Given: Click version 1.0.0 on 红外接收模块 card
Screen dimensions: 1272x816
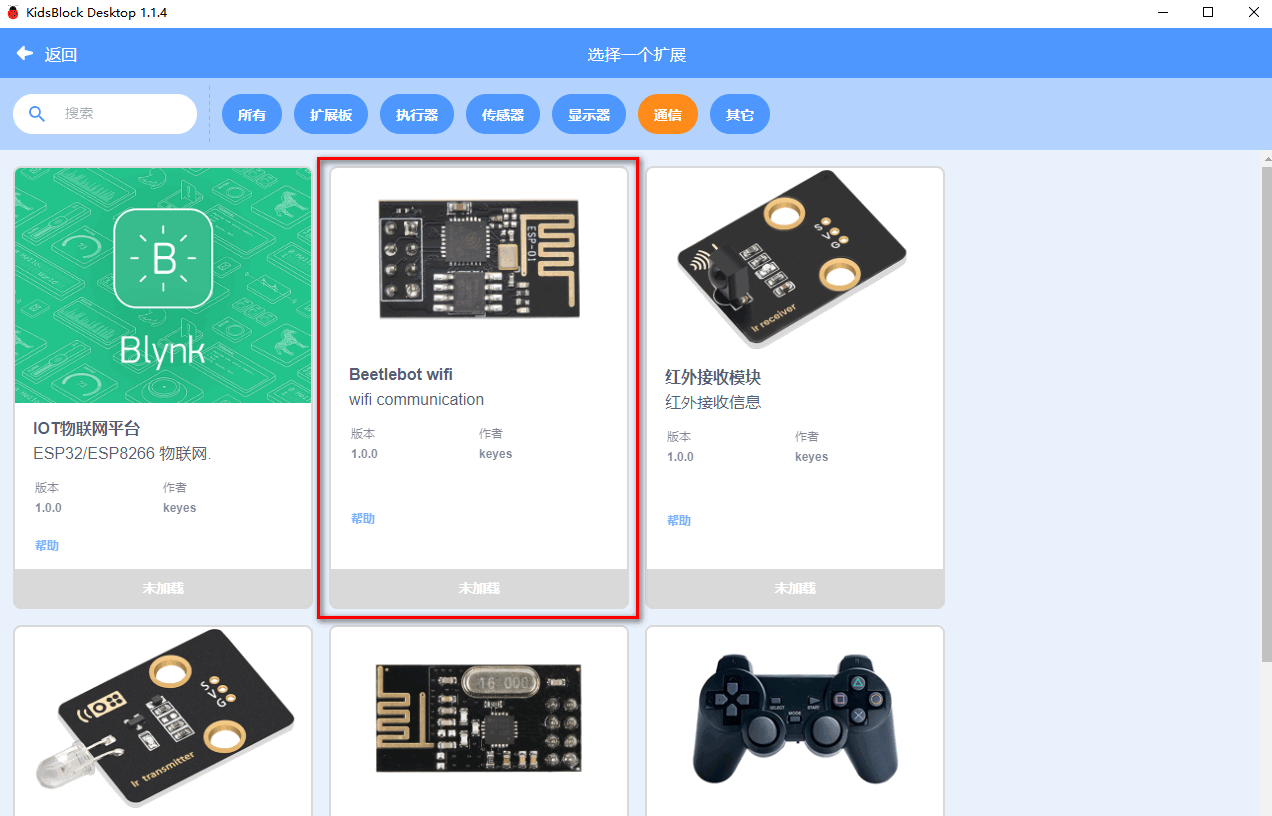Looking at the screenshot, I should point(680,457).
